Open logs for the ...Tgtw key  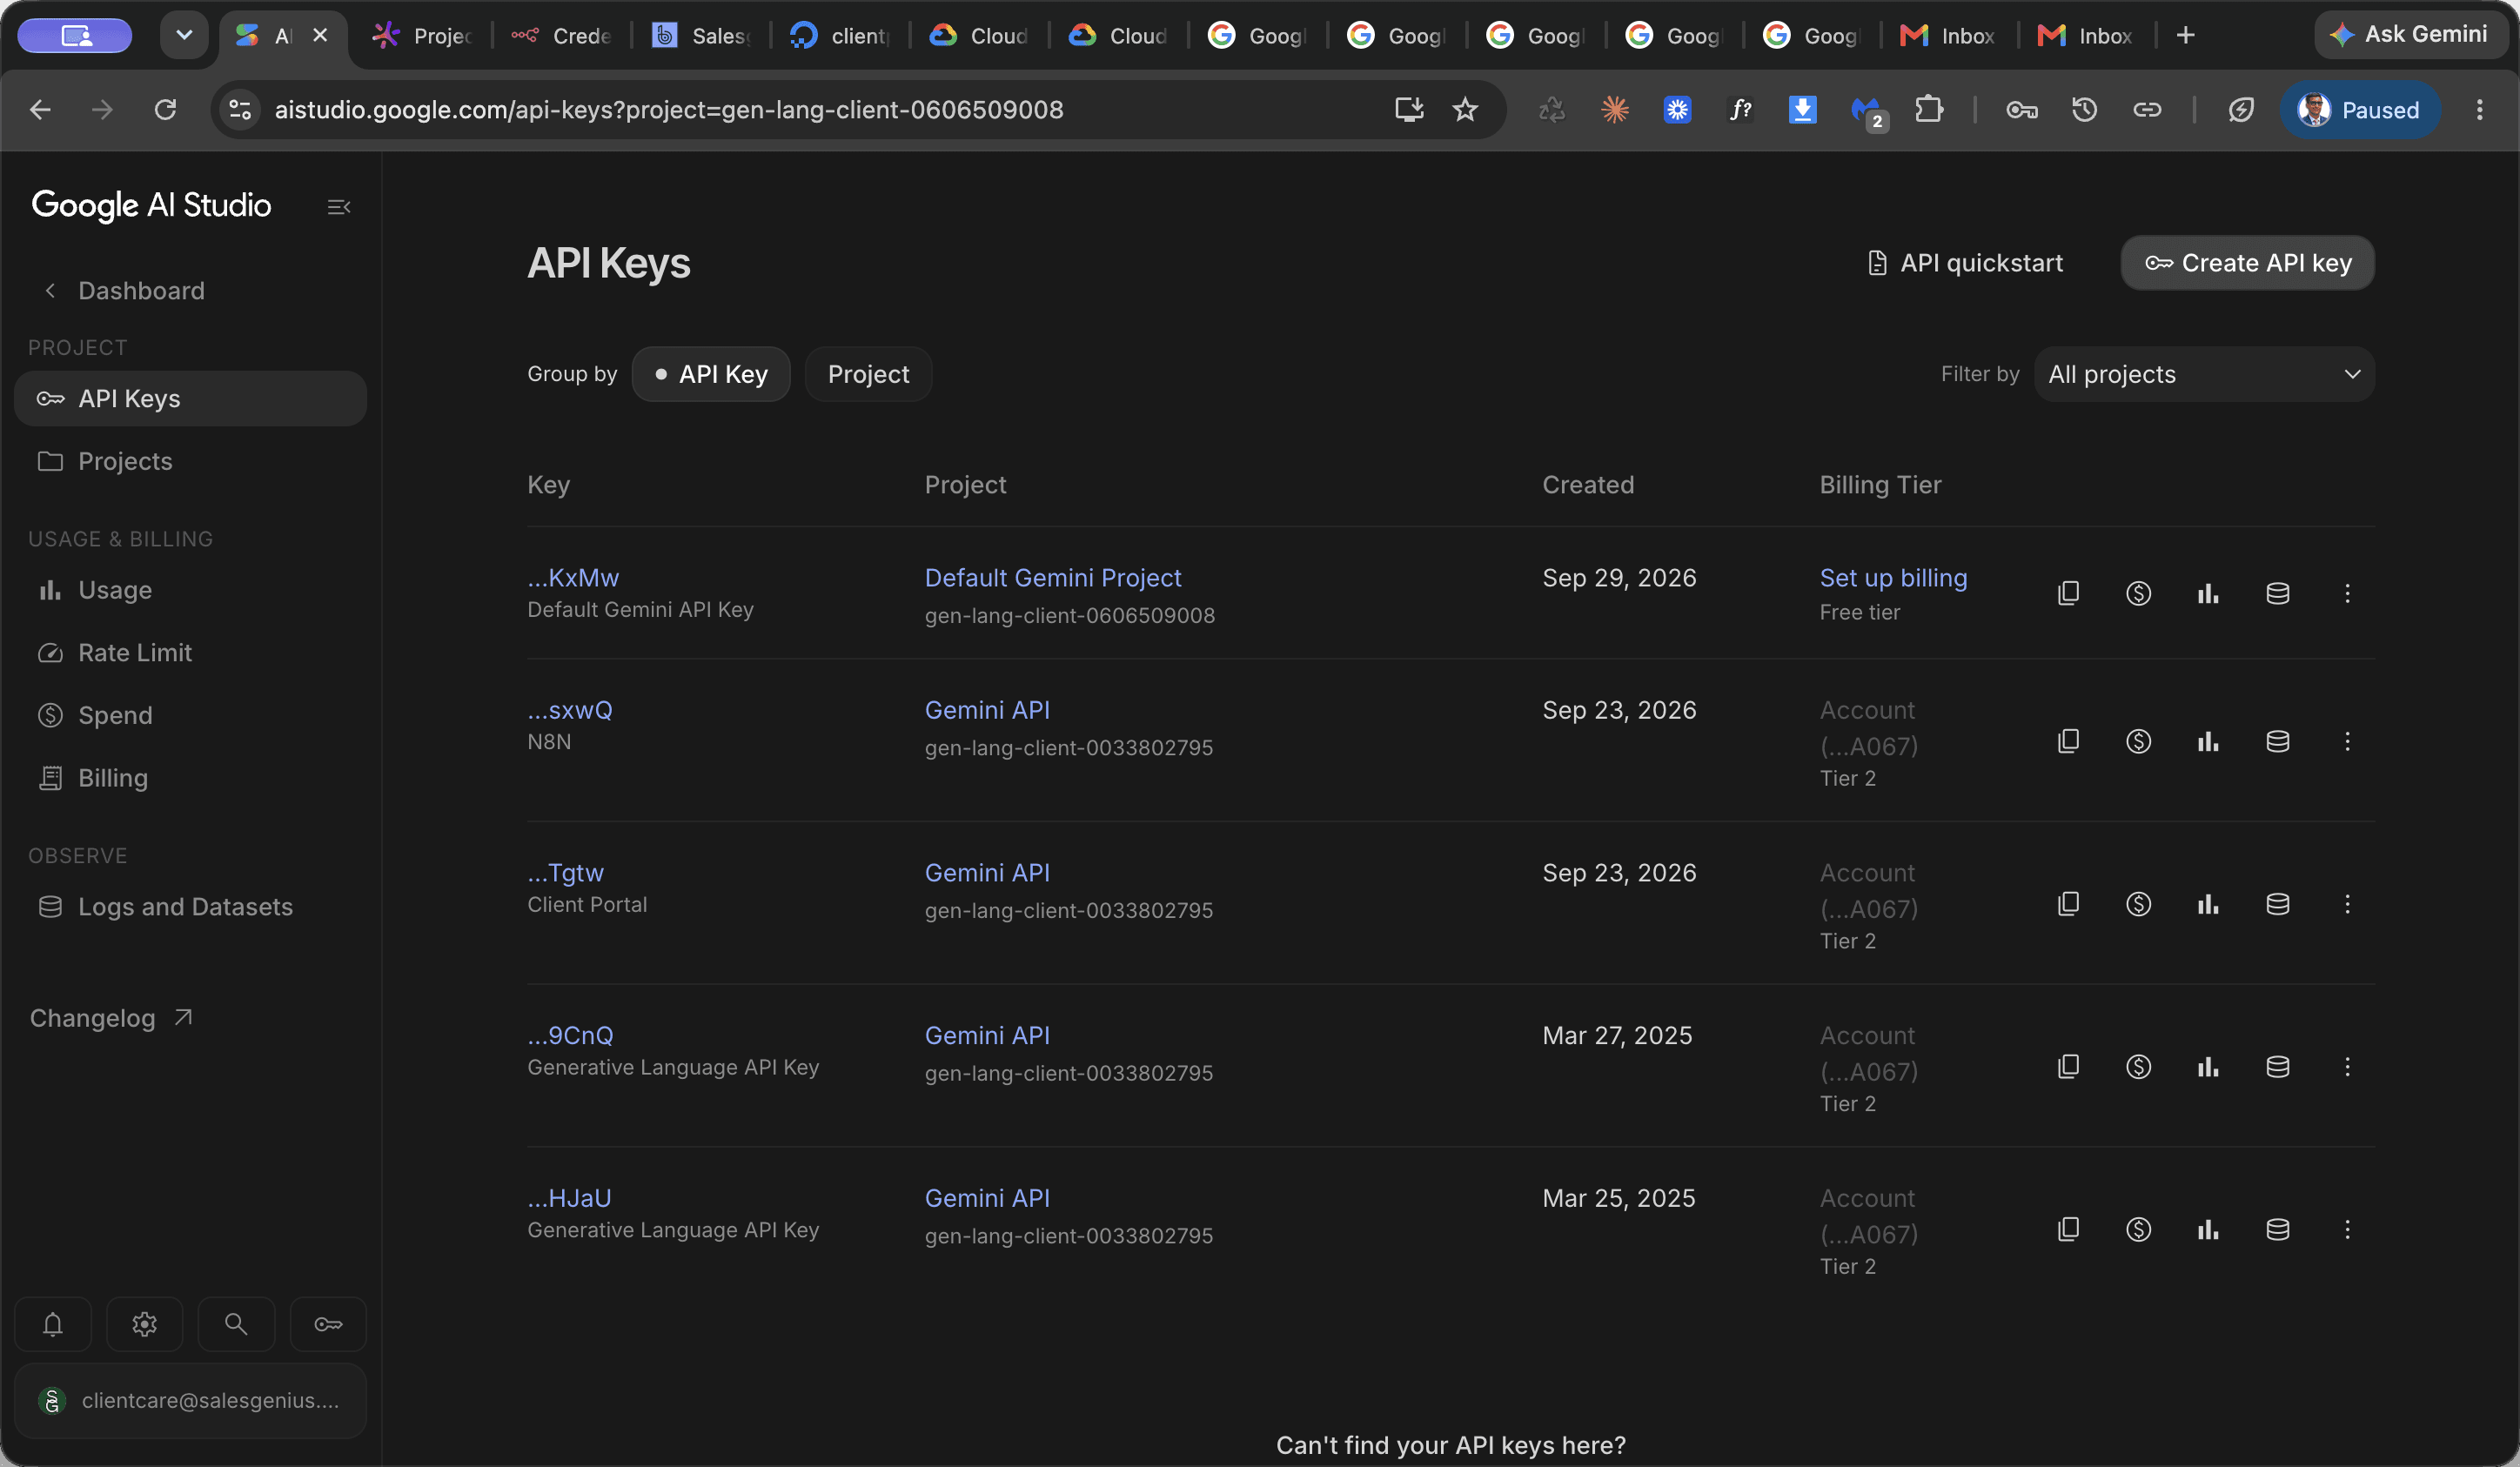2277,904
